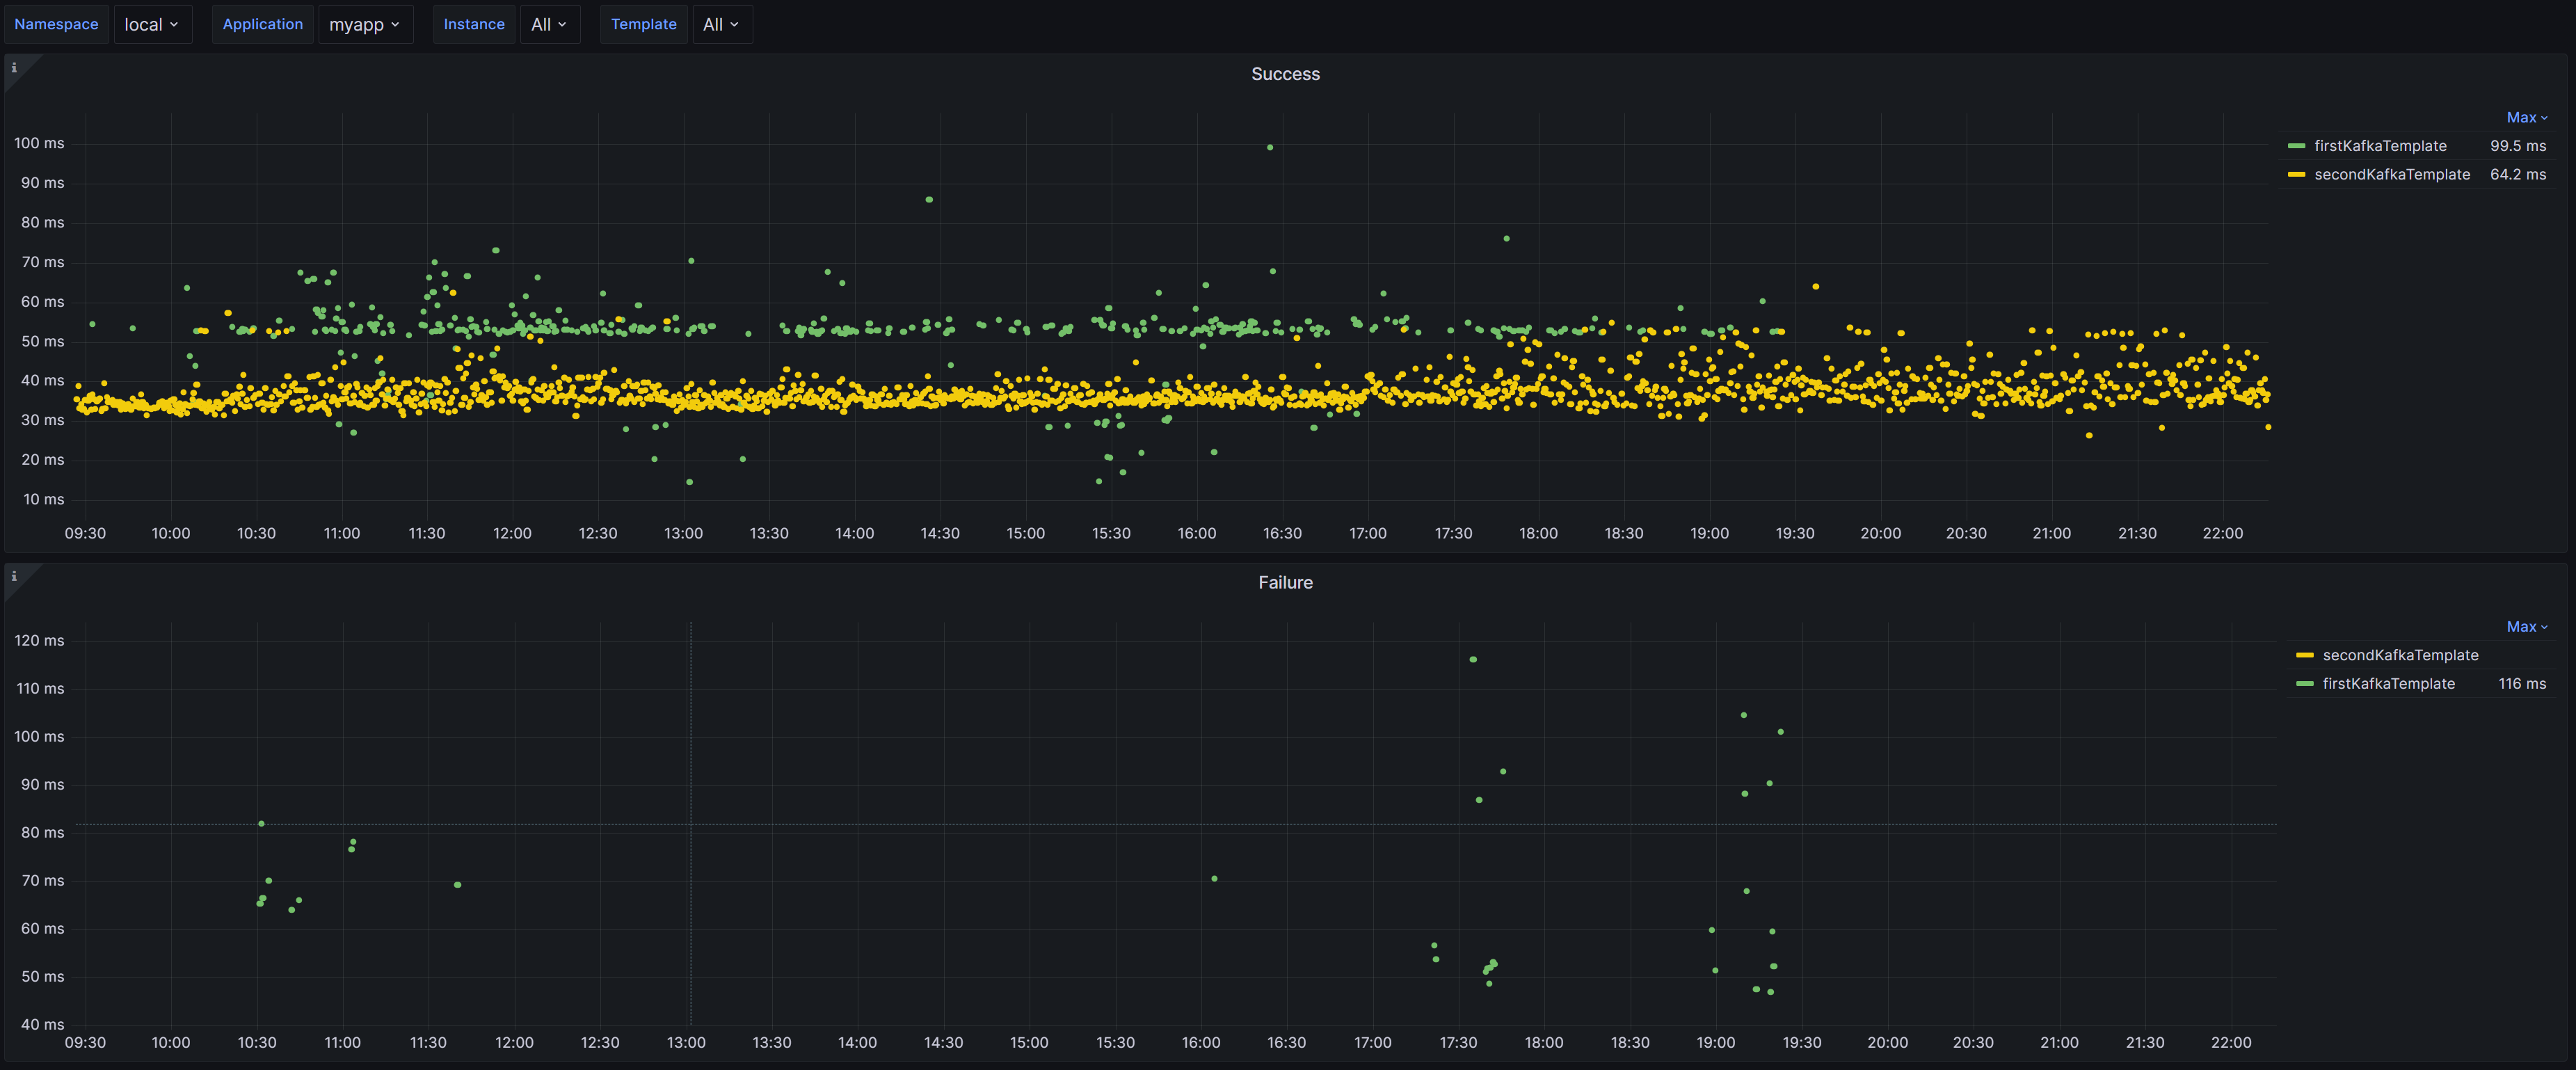
Task: Open the Success panel title menu
Action: tap(1285, 74)
